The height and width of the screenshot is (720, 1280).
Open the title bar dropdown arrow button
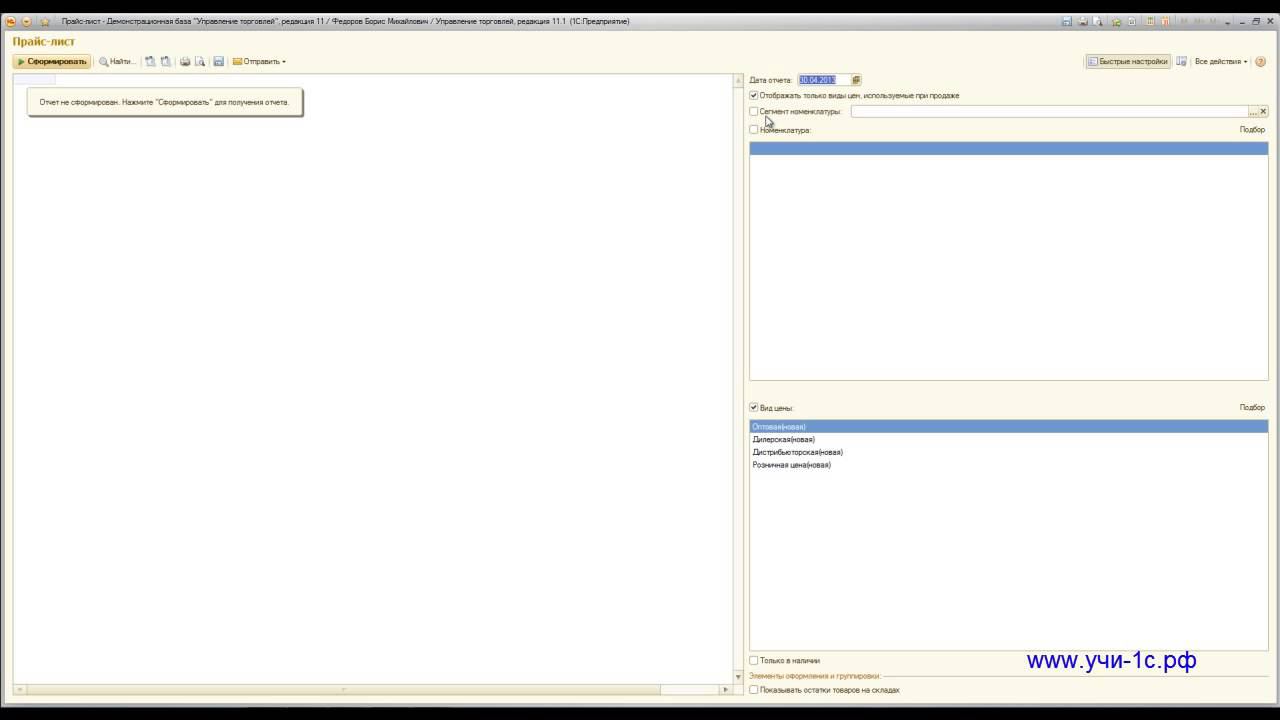point(27,21)
